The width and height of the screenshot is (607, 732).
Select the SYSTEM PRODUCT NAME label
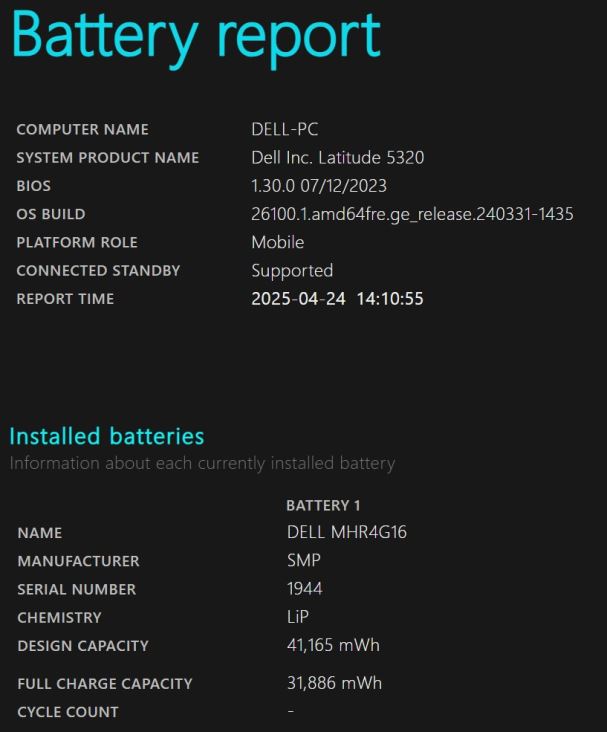[108, 158]
